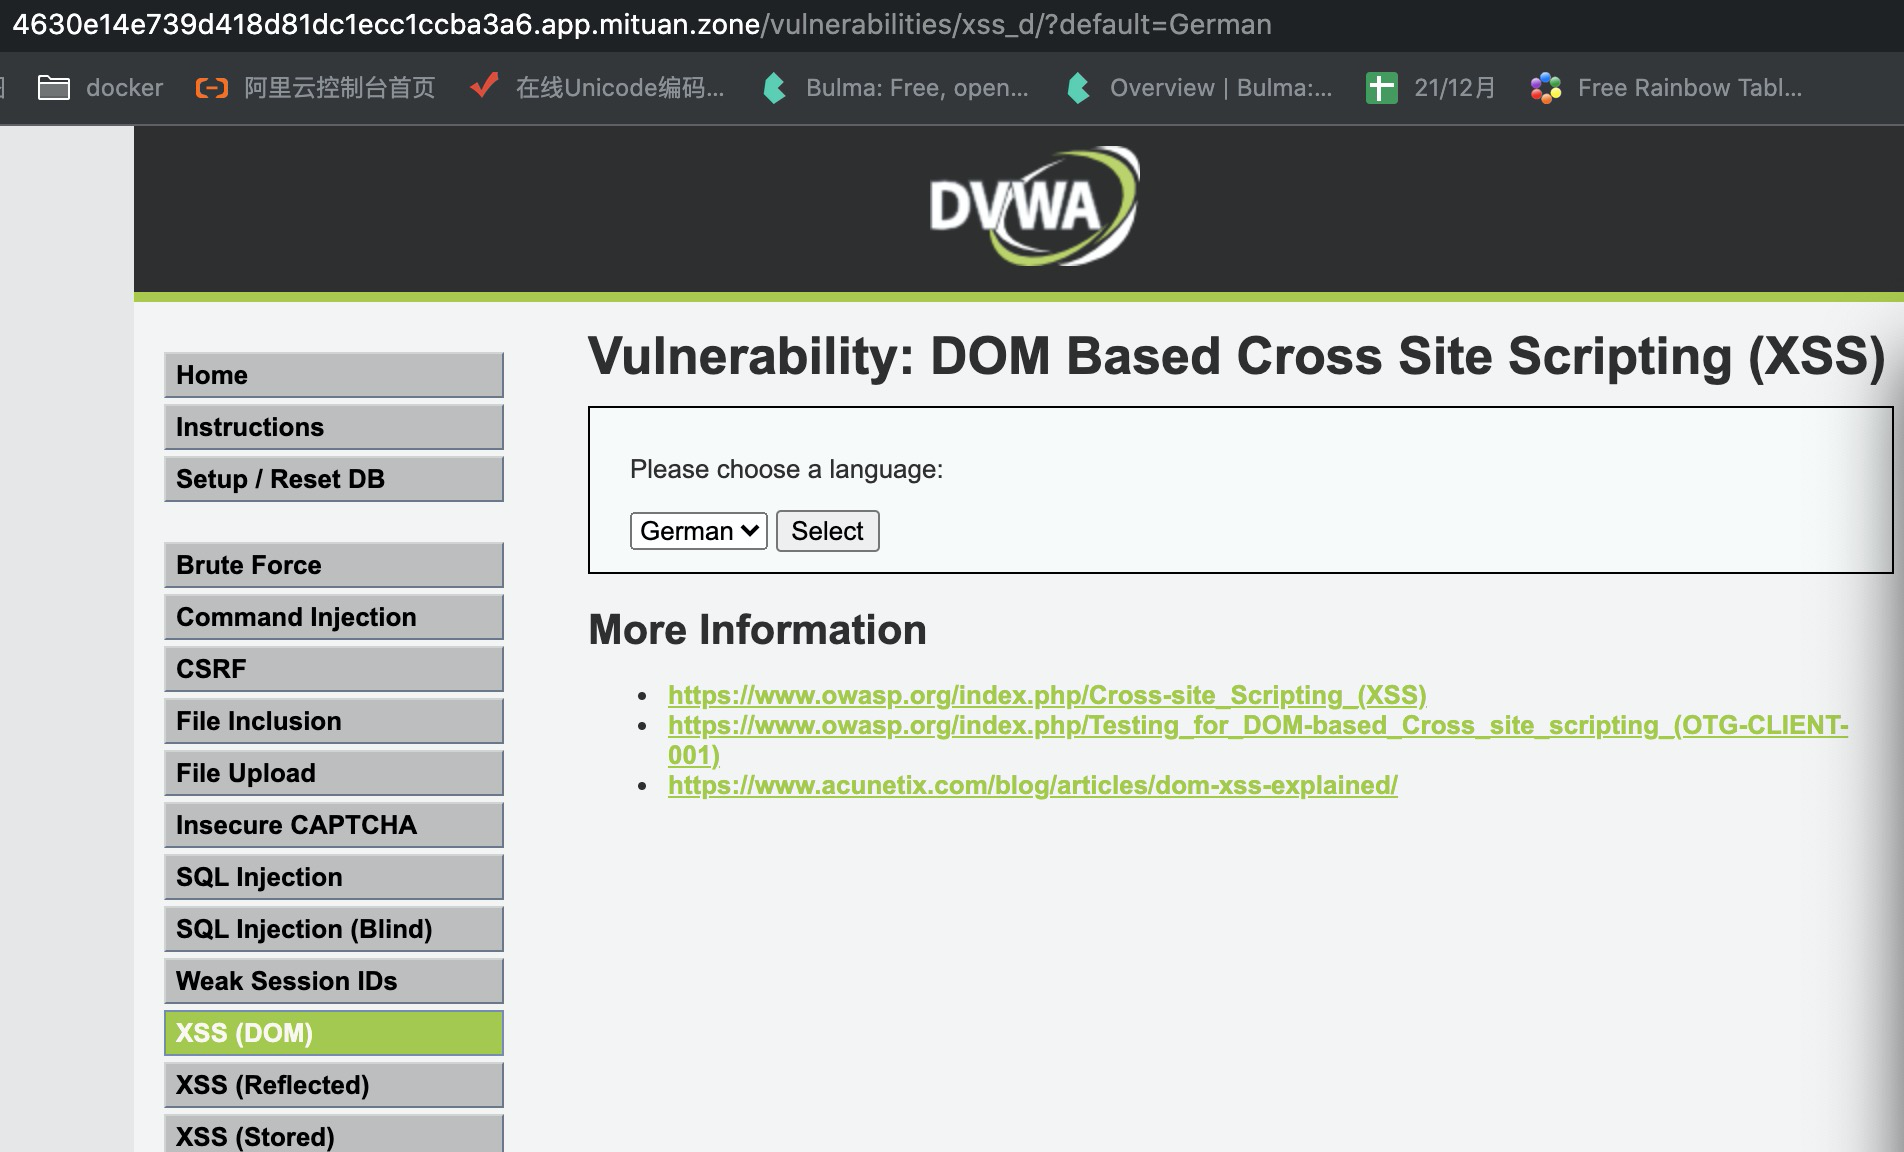Open the OWASP Testing for DOM-based XSS link
Image resolution: width=1904 pixels, height=1152 pixels.
1257,725
